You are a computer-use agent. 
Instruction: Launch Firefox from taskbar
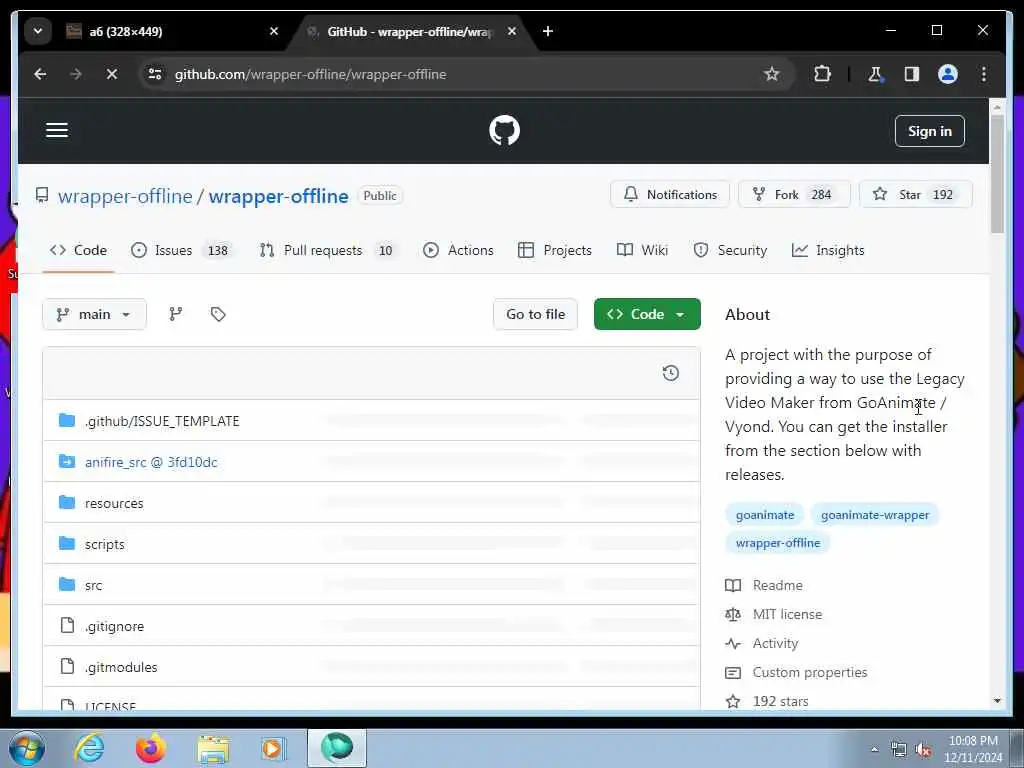[150, 748]
